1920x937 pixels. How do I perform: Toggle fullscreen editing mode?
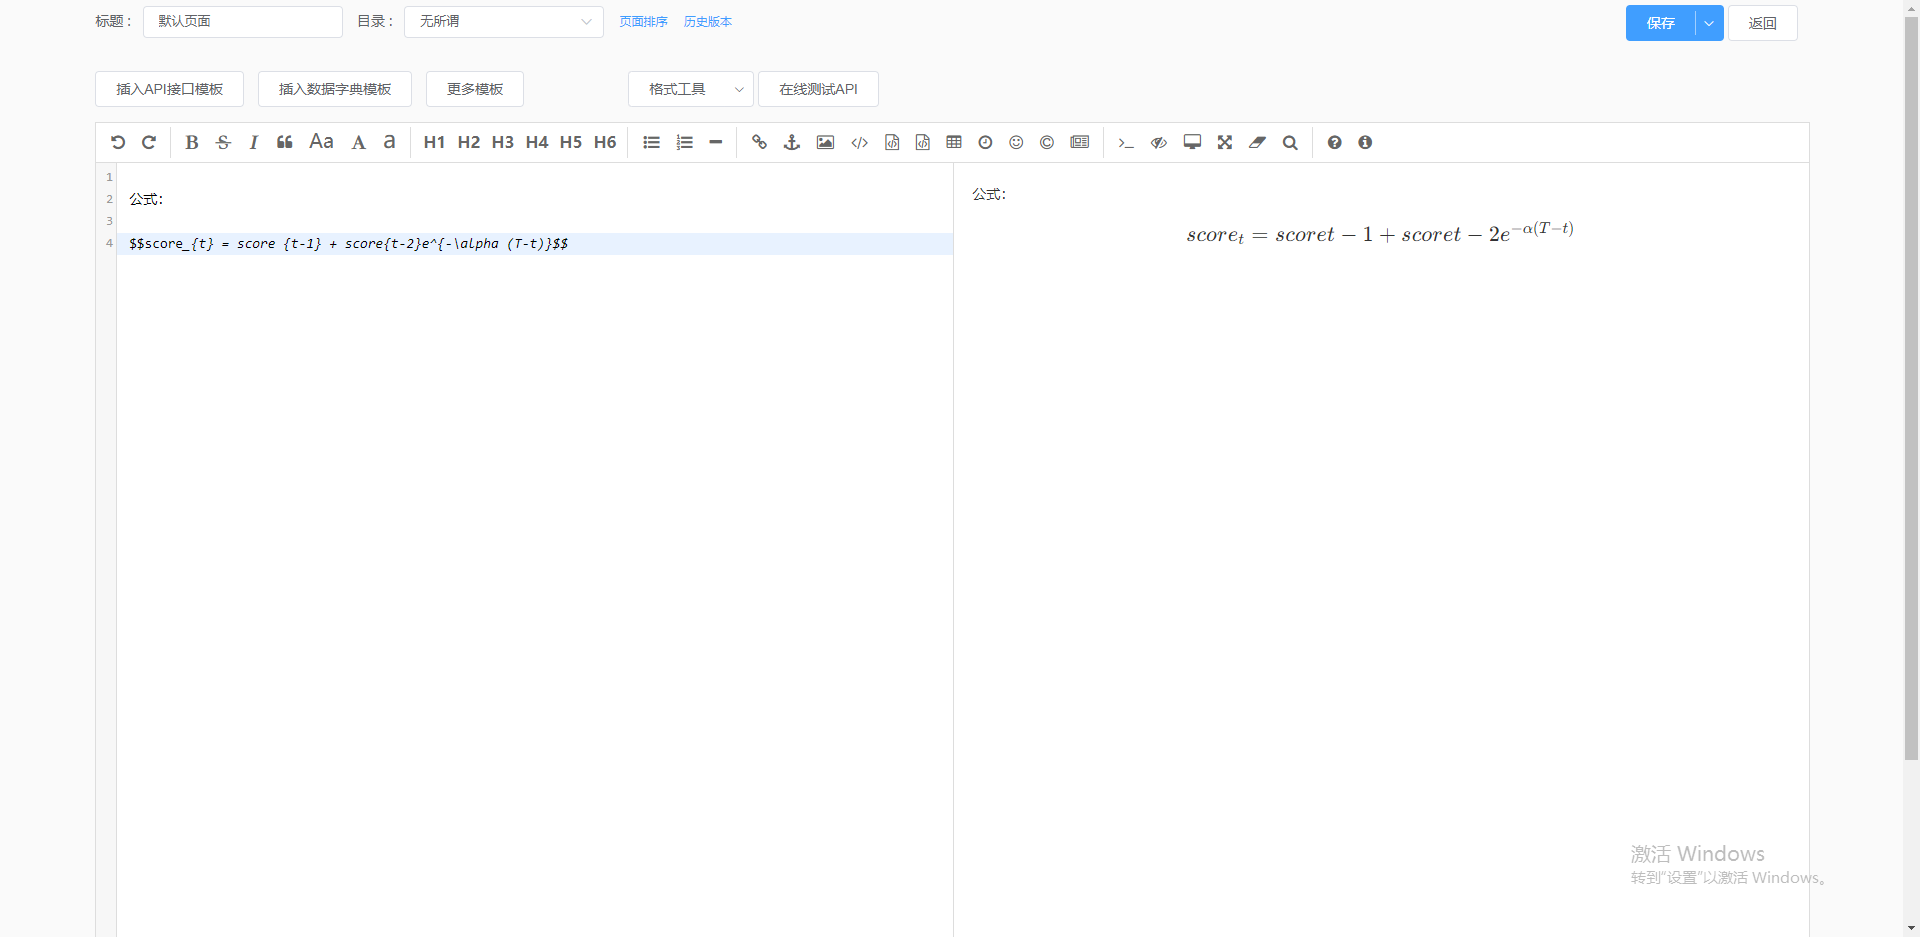(x=1224, y=142)
